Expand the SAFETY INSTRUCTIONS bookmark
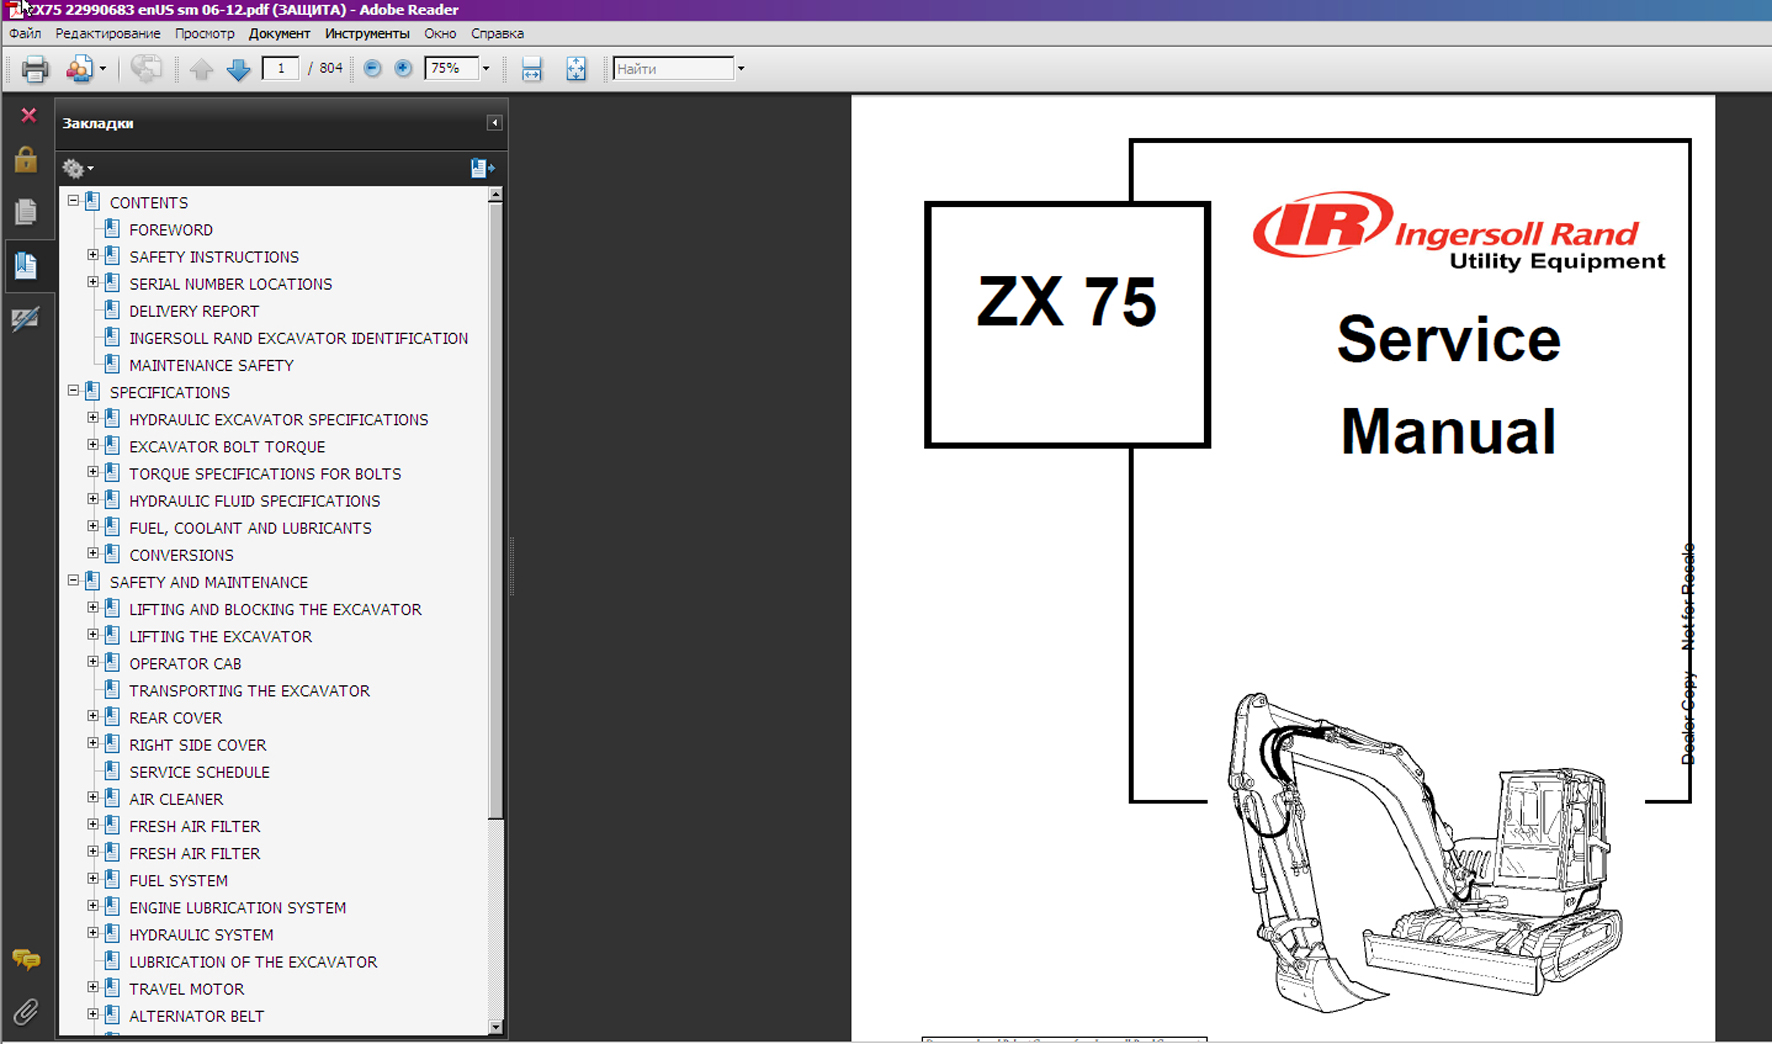The height and width of the screenshot is (1044, 1772). tap(93, 256)
